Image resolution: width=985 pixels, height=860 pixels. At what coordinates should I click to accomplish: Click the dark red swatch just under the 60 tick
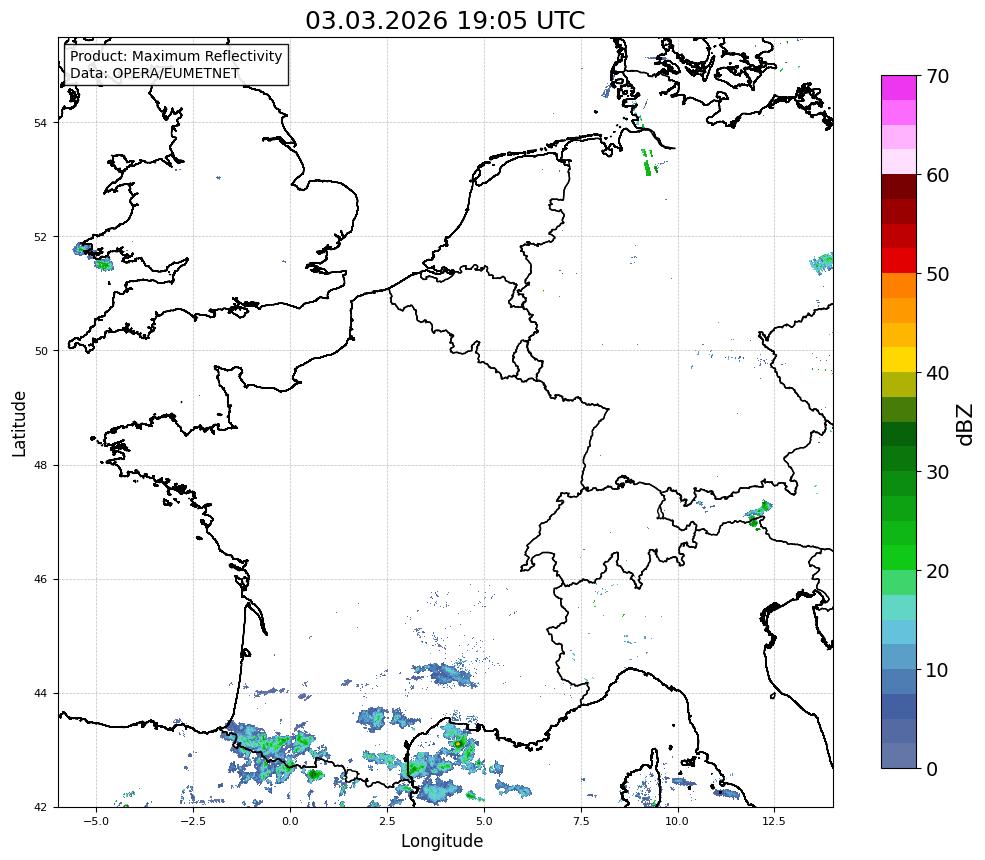click(899, 187)
